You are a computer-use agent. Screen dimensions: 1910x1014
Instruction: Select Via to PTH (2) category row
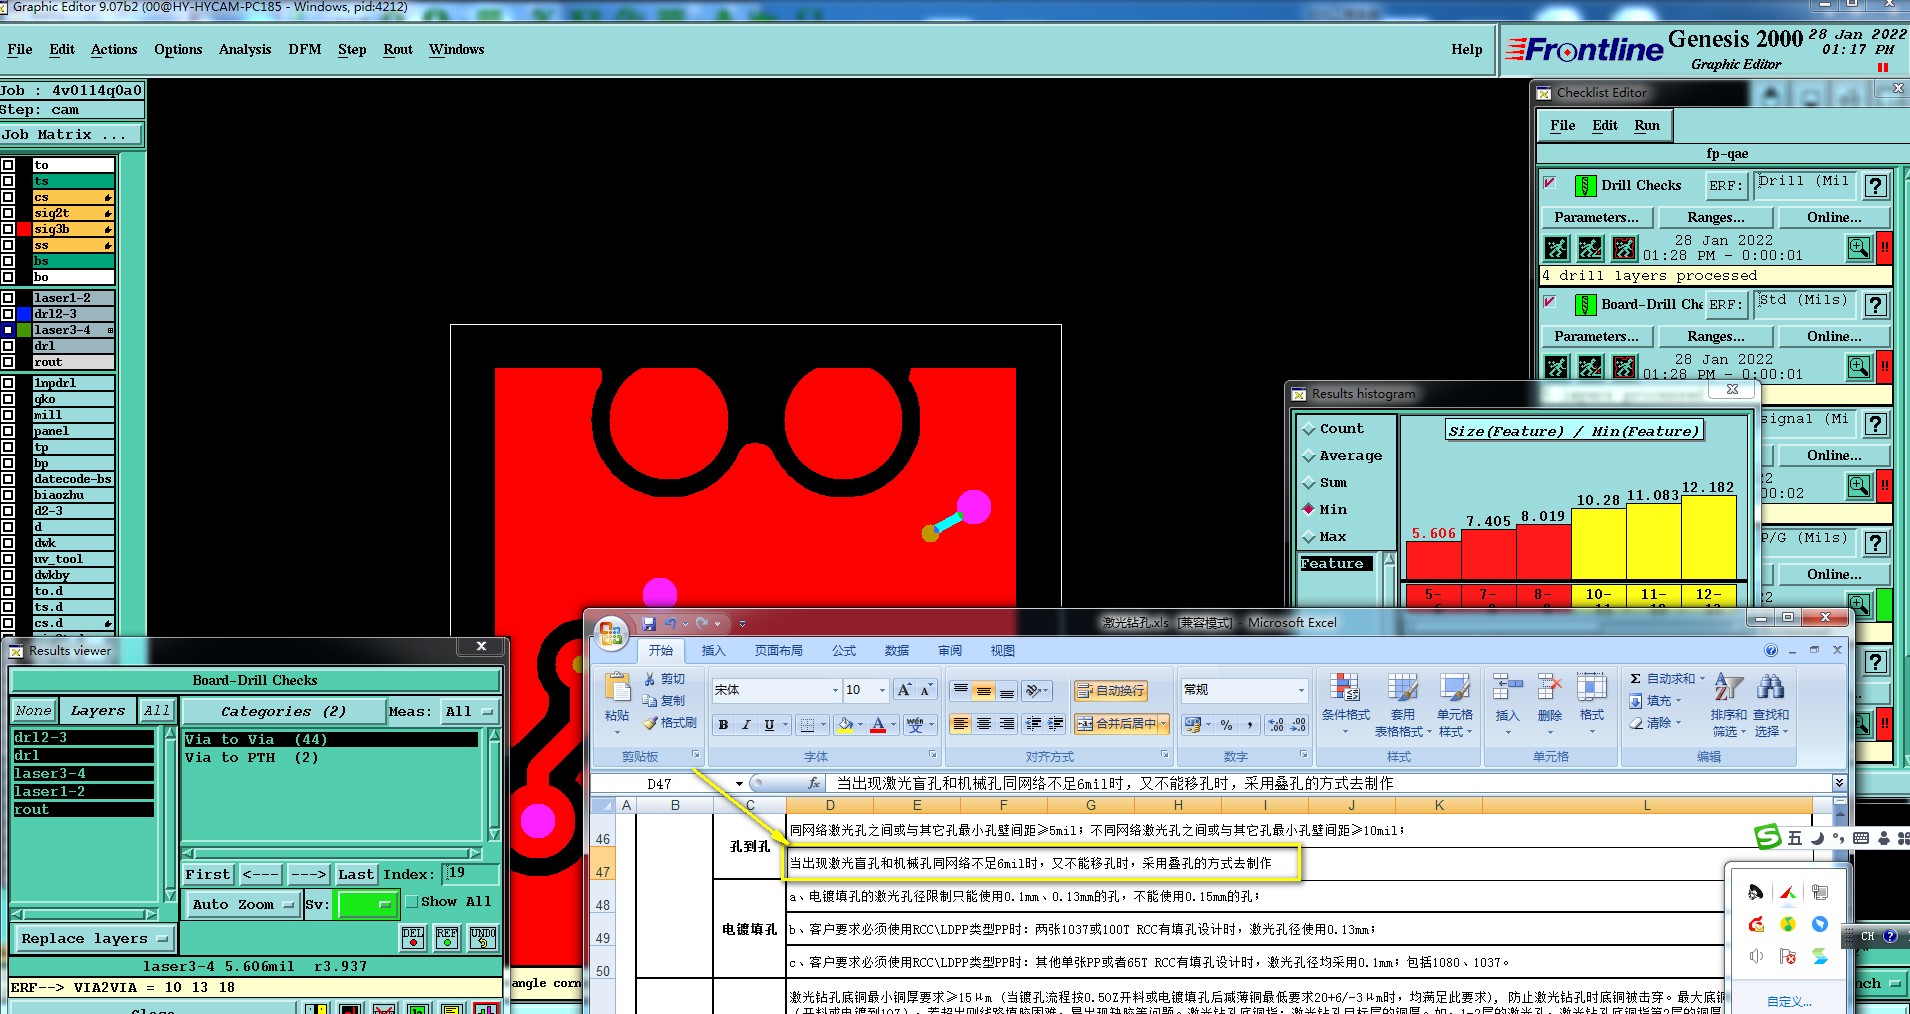[330, 758]
